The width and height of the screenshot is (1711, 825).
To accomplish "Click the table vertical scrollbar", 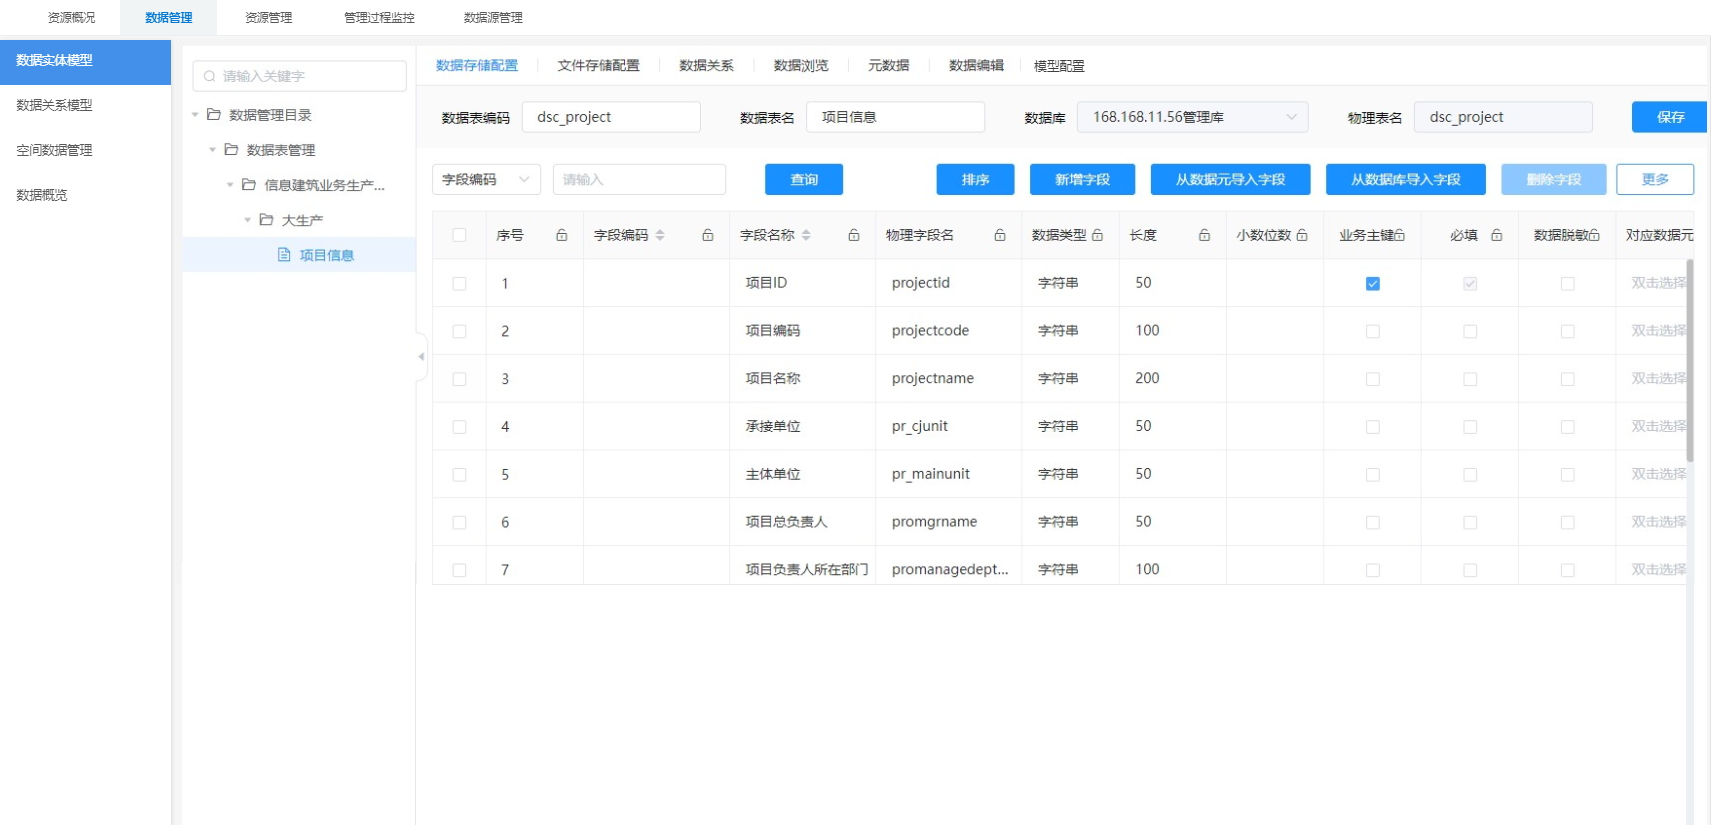I will click(1690, 360).
